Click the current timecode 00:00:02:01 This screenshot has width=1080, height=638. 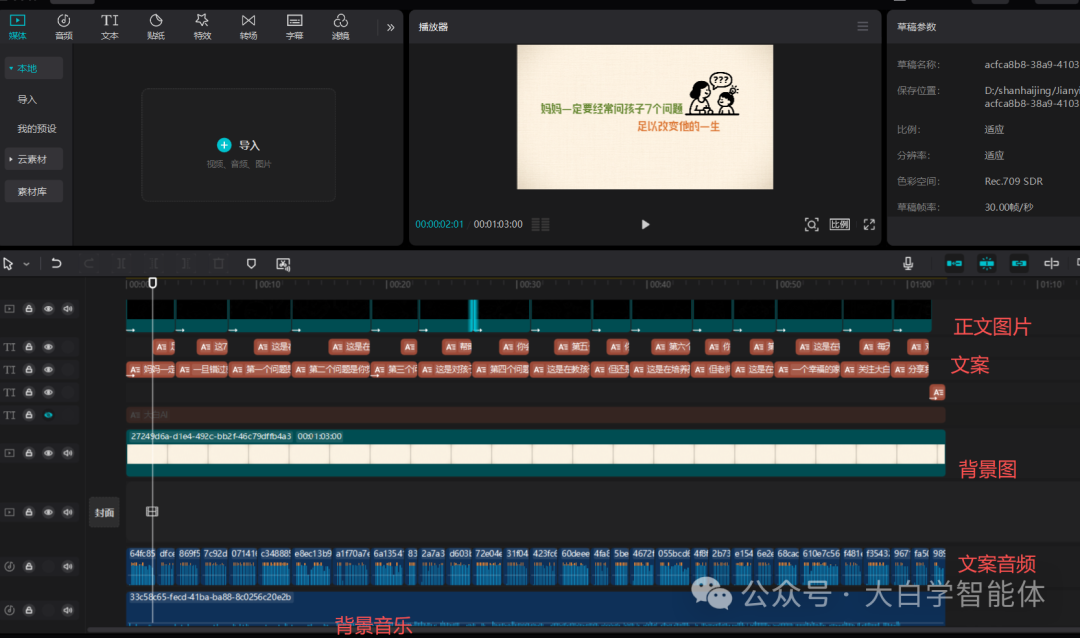tap(439, 225)
